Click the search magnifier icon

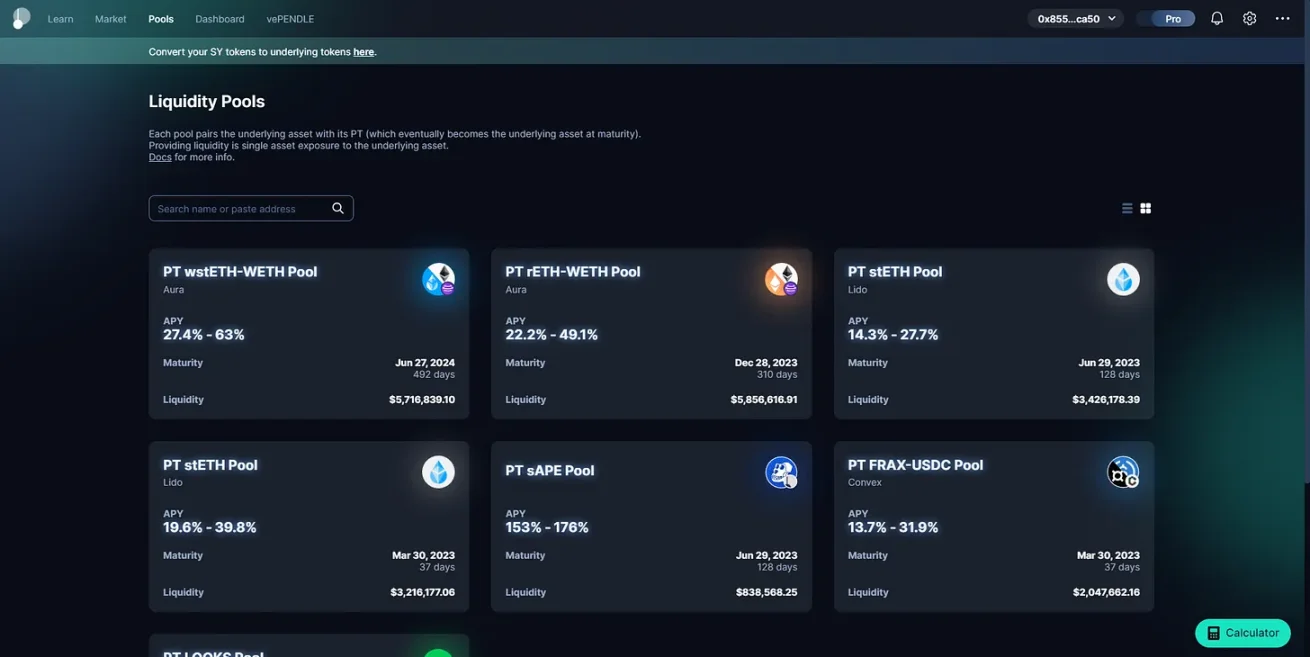click(x=338, y=208)
